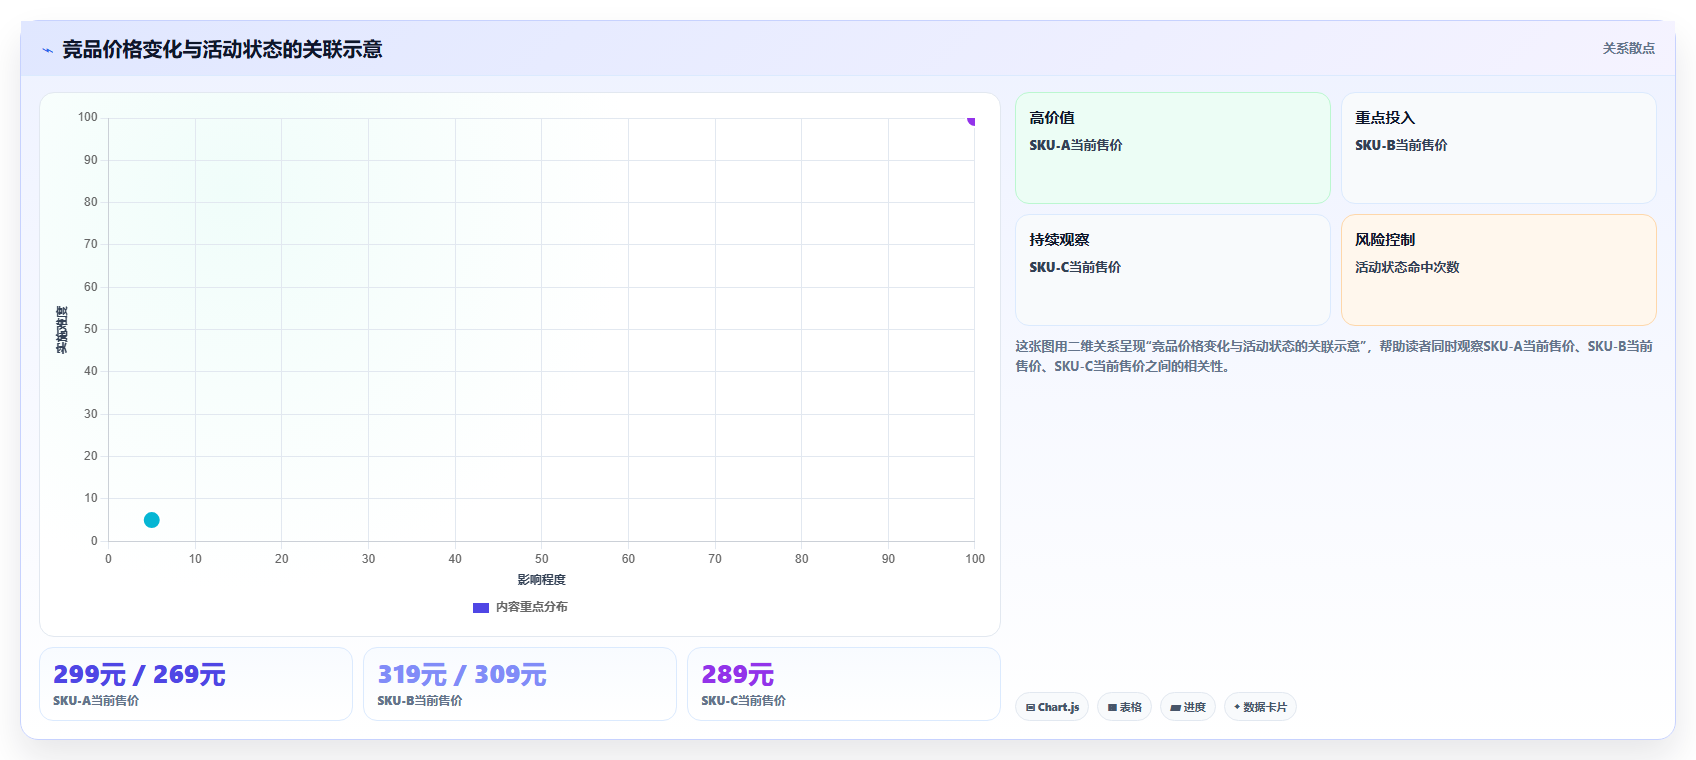Select the teal scatter data point
This screenshot has width=1696, height=760.
[152, 520]
